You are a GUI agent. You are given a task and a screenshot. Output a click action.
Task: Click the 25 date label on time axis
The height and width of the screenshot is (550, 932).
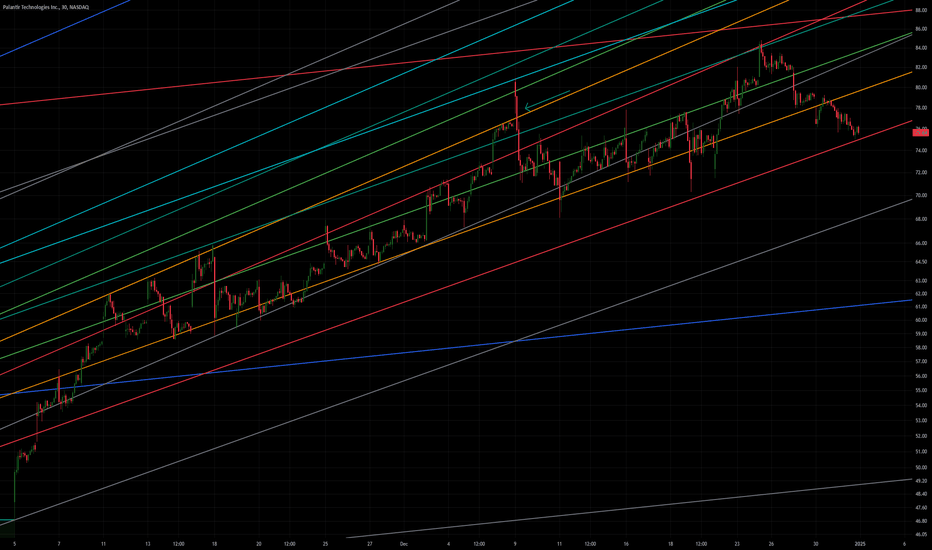(x=325, y=544)
